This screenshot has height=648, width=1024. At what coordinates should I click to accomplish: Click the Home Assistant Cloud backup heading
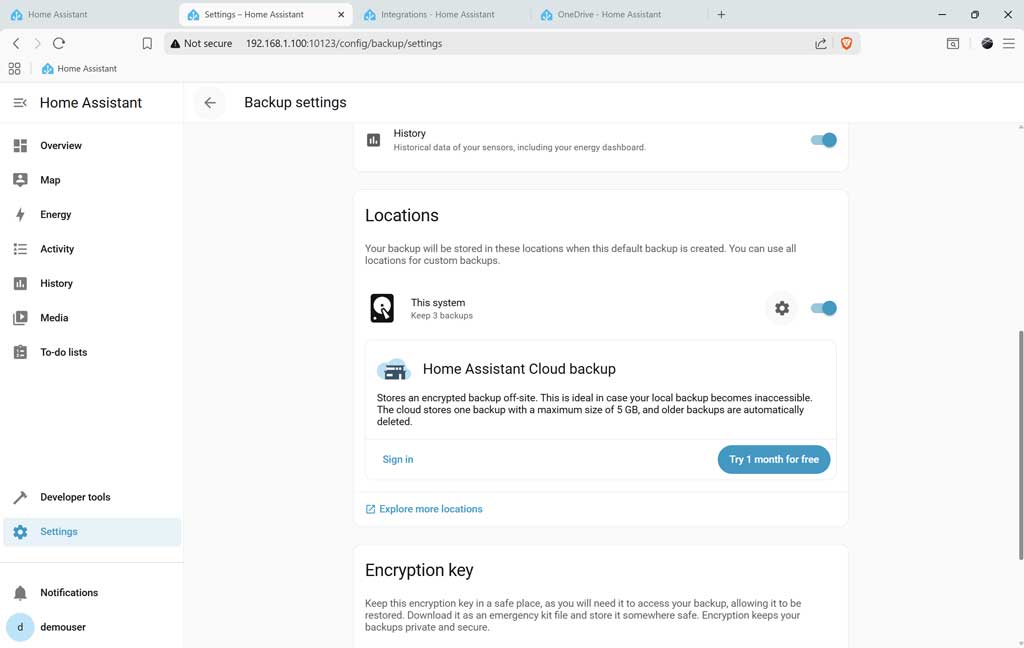point(519,369)
